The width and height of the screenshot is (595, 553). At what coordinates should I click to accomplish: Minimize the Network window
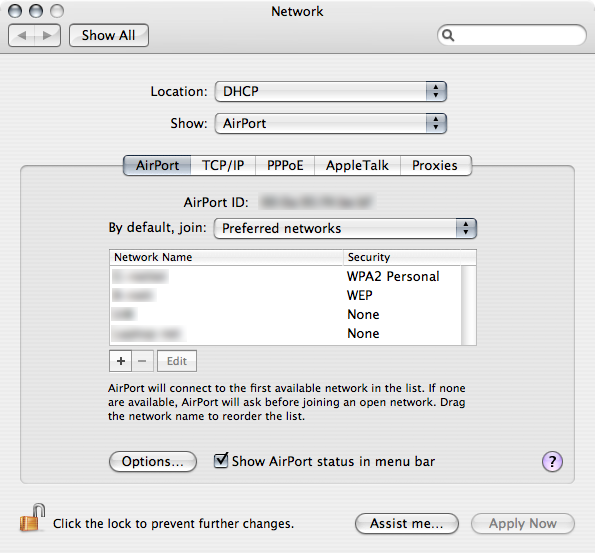tap(36, 11)
